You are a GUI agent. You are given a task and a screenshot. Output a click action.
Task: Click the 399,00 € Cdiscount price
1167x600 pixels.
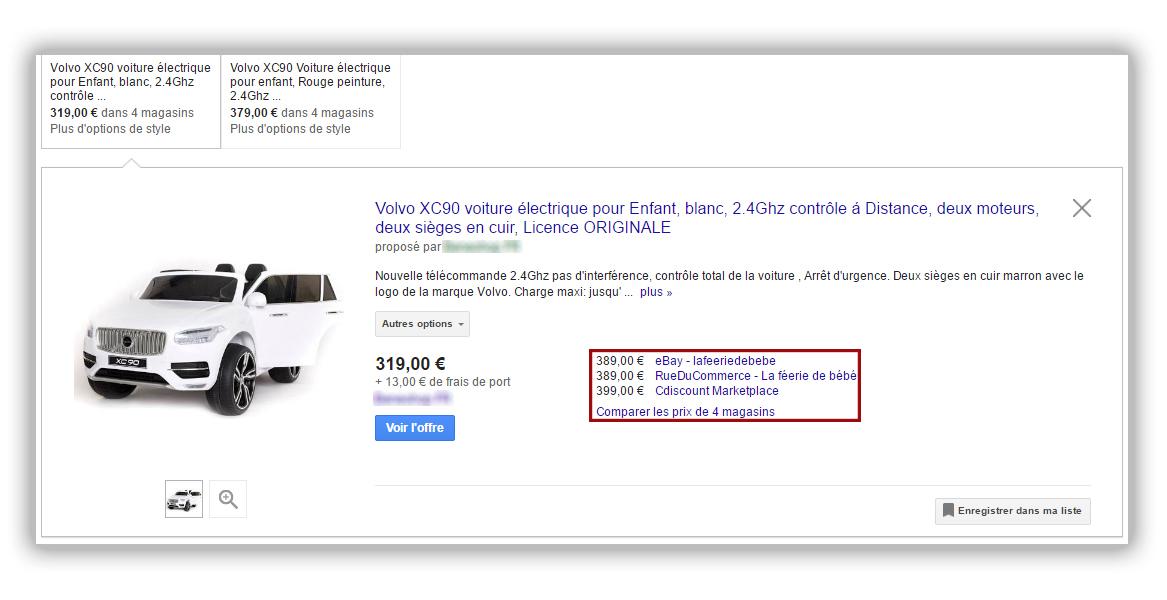click(620, 391)
